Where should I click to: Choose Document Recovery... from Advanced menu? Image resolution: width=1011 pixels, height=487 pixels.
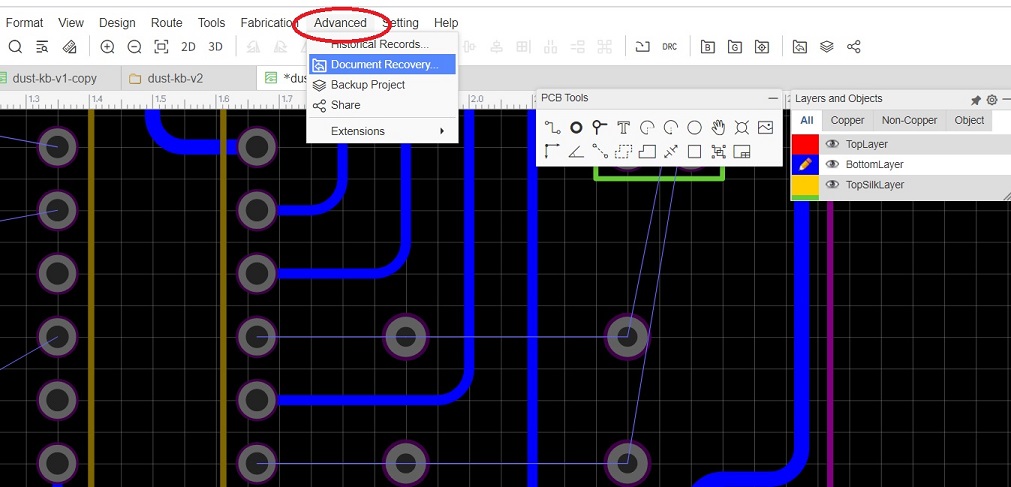(382, 65)
